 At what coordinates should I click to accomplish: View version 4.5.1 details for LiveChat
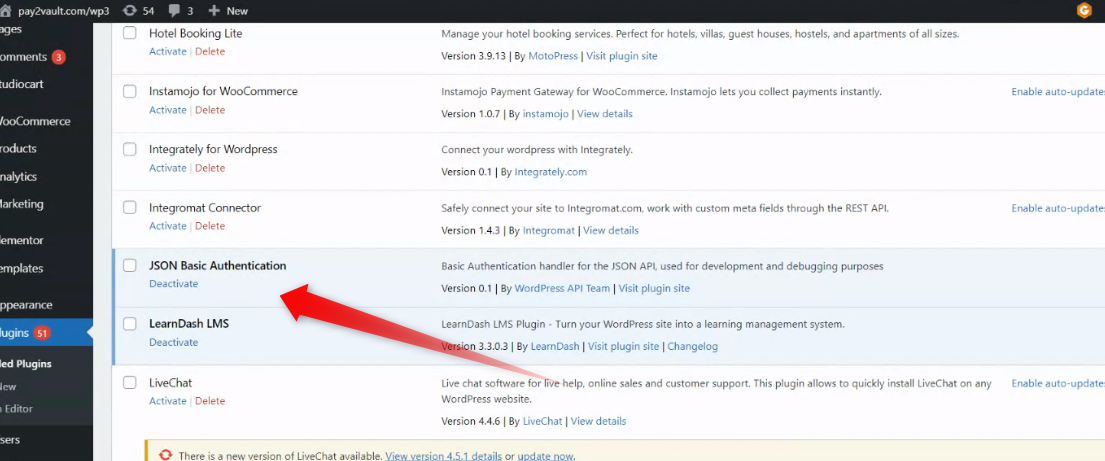pyautogui.click(x=444, y=456)
